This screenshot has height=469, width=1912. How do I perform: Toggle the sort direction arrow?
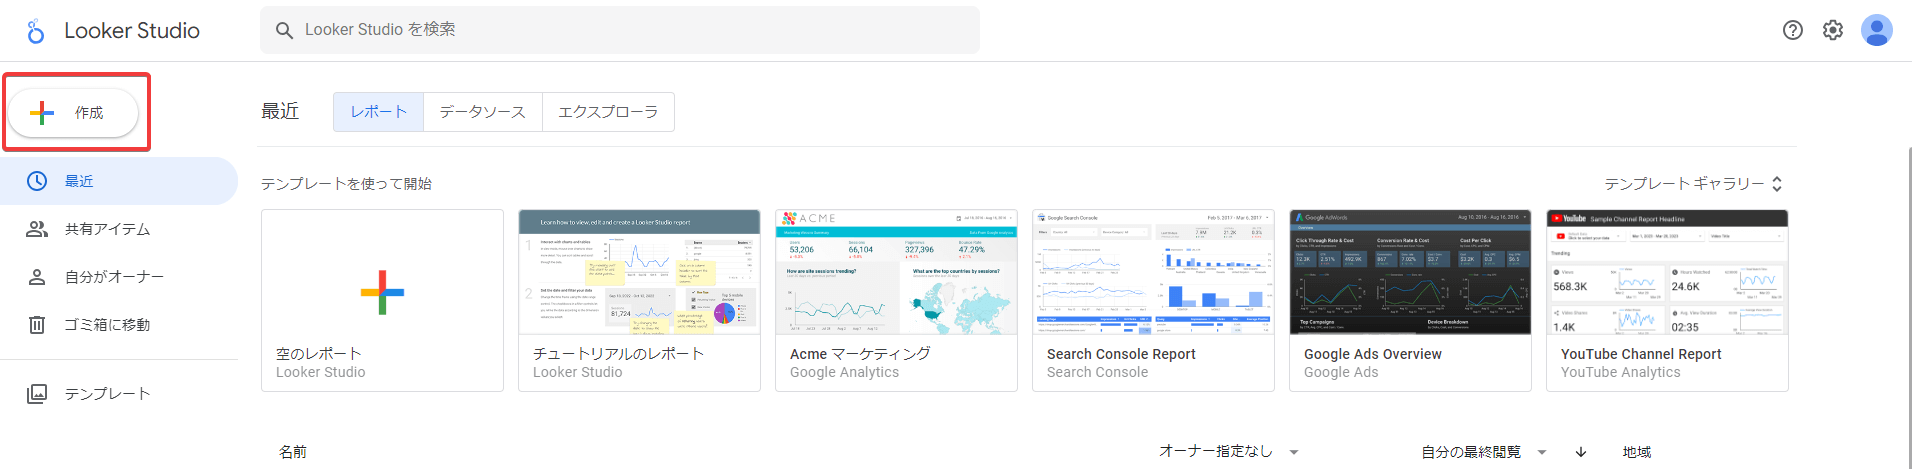coord(1581,452)
